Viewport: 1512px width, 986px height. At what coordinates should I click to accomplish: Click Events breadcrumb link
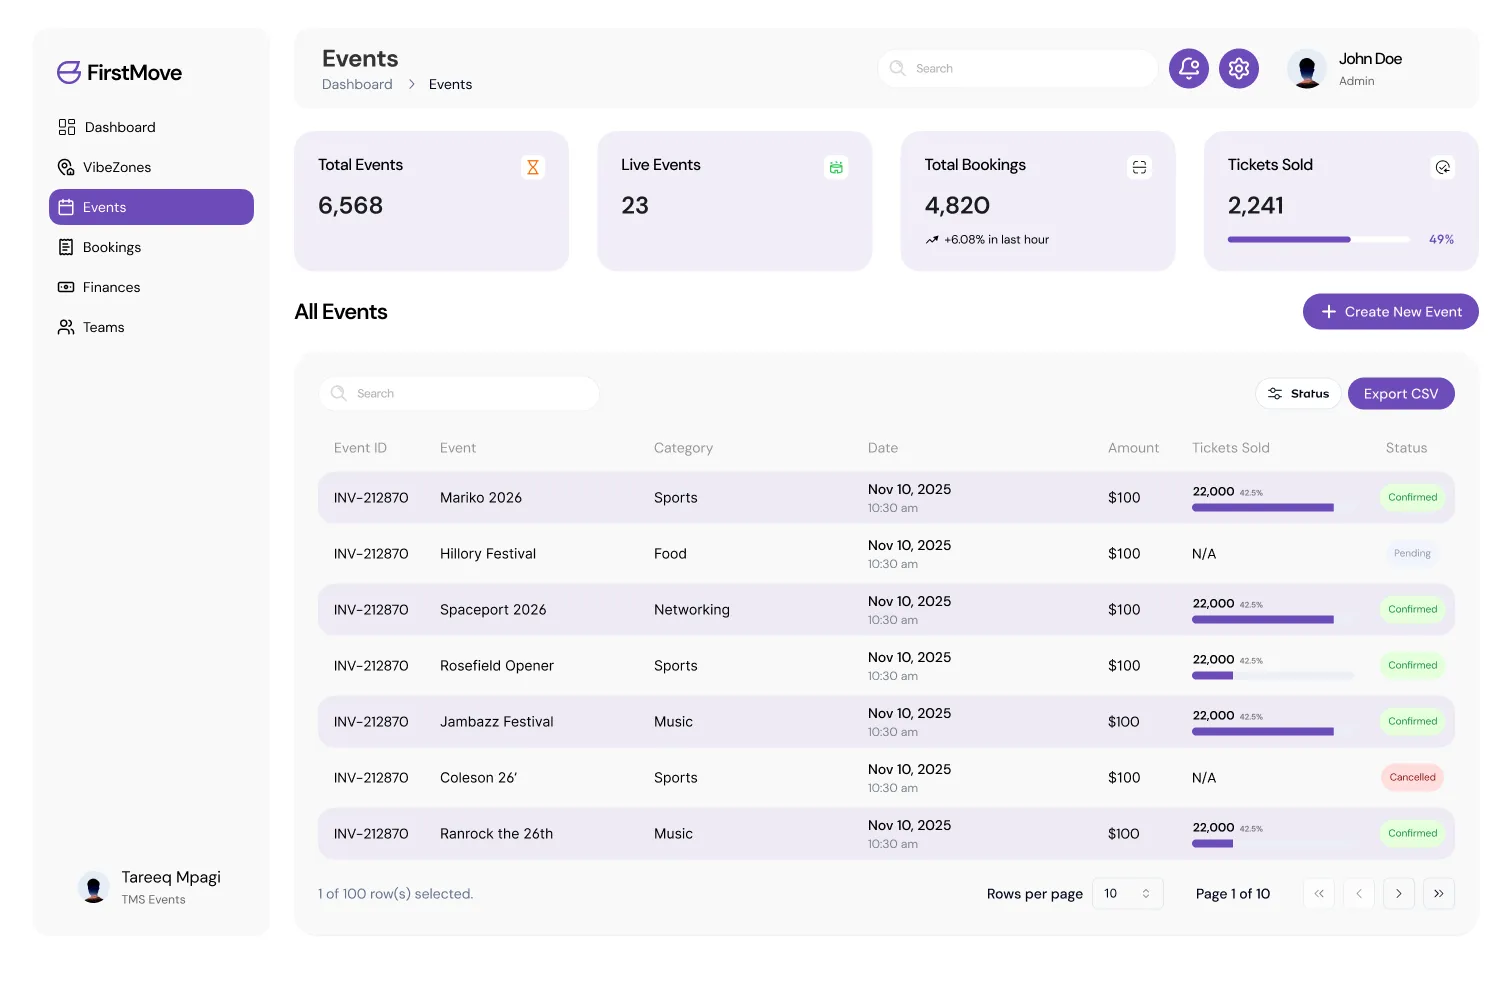point(450,84)
